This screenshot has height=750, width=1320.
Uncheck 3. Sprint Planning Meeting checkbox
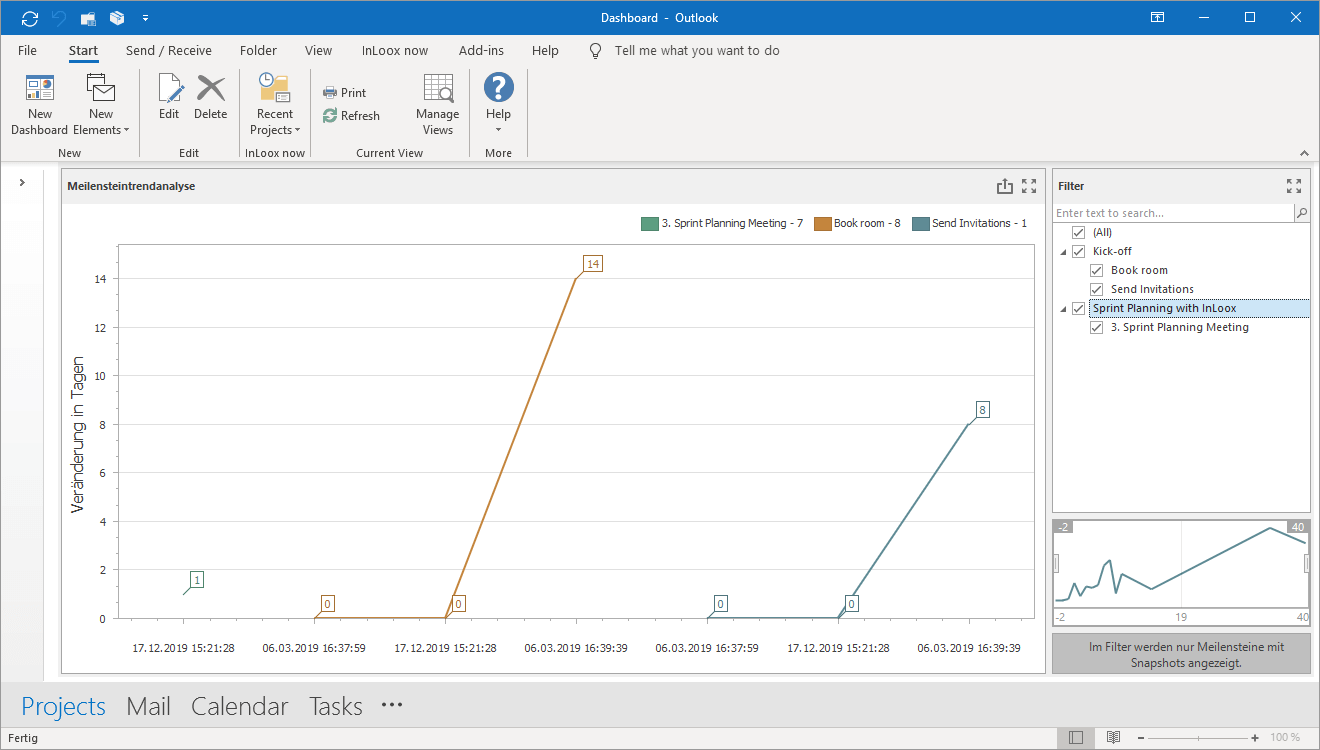point(1097,327)
